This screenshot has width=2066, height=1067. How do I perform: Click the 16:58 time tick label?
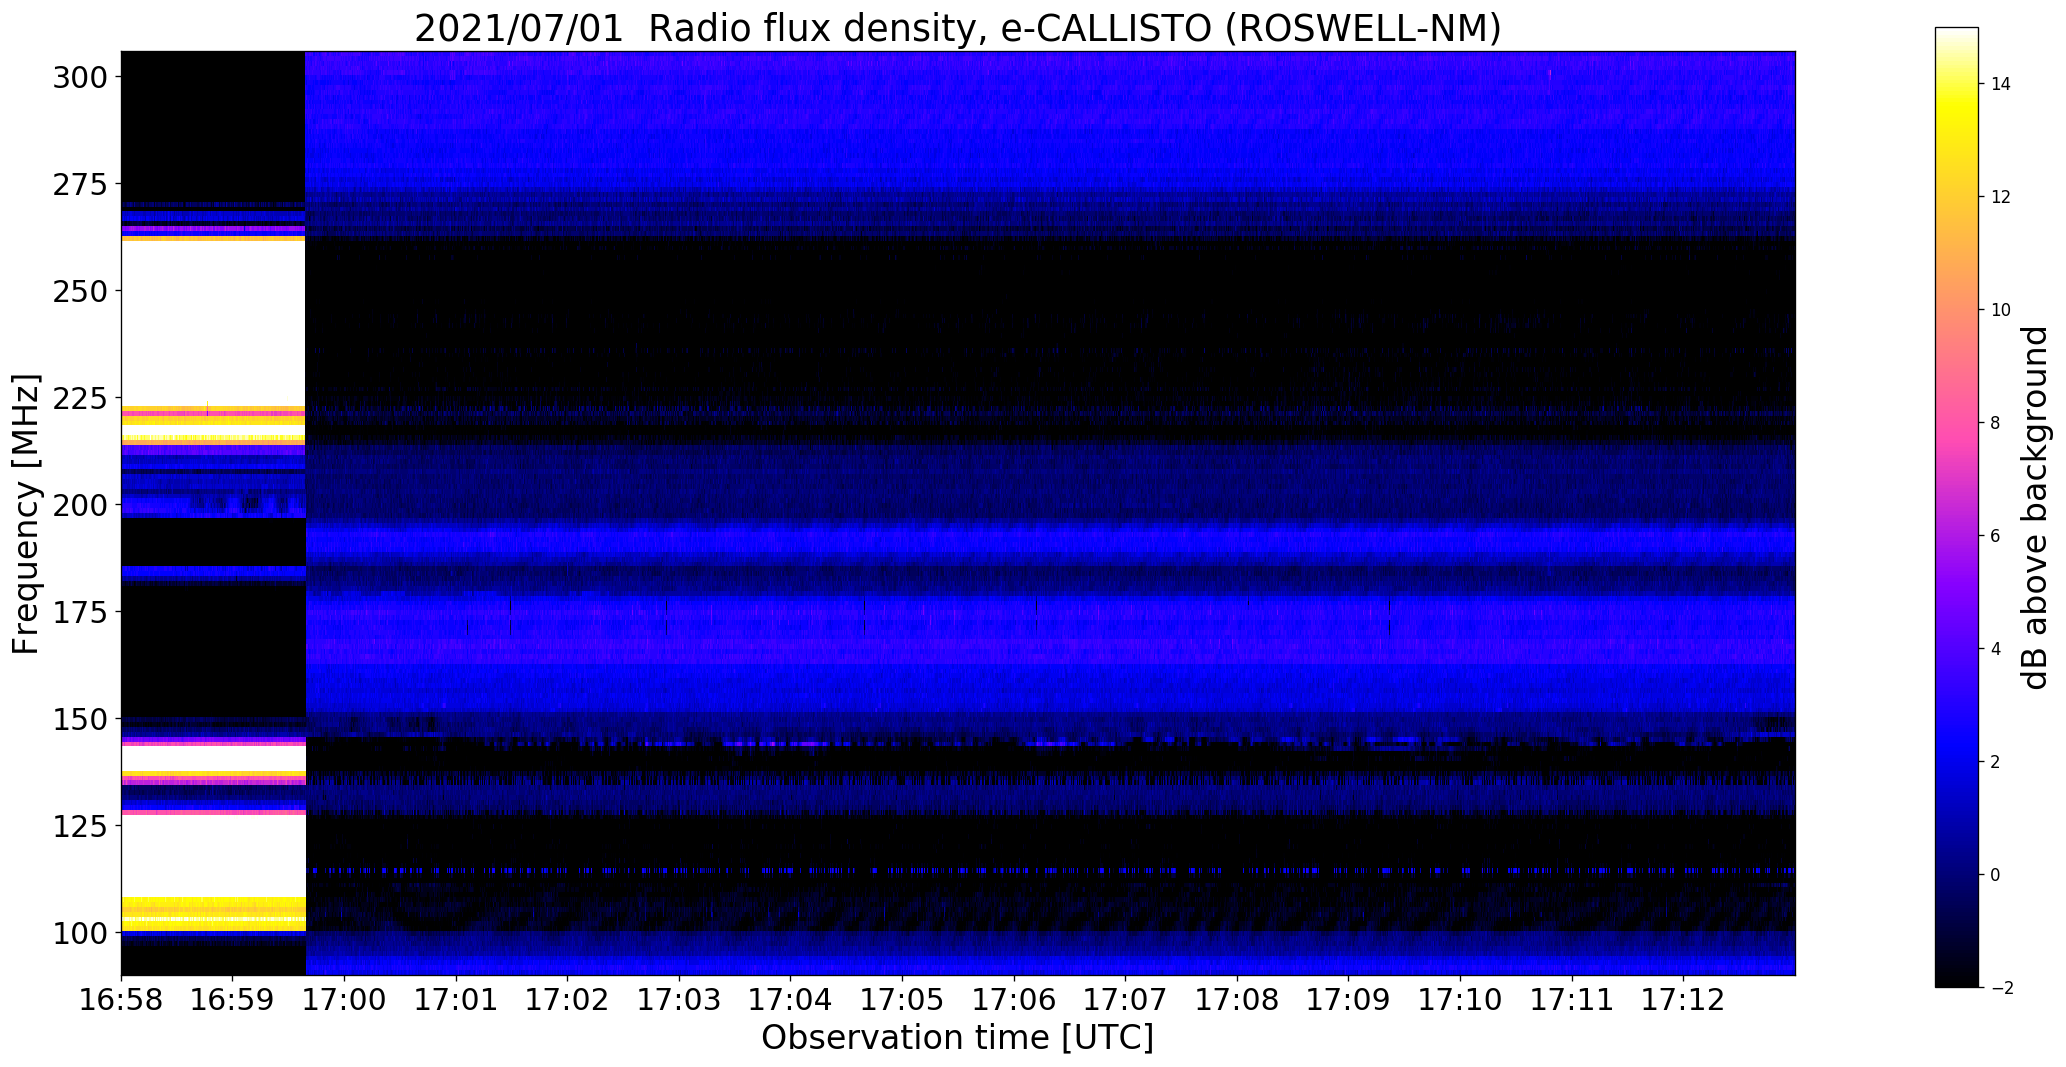(x=121, y=1001)
